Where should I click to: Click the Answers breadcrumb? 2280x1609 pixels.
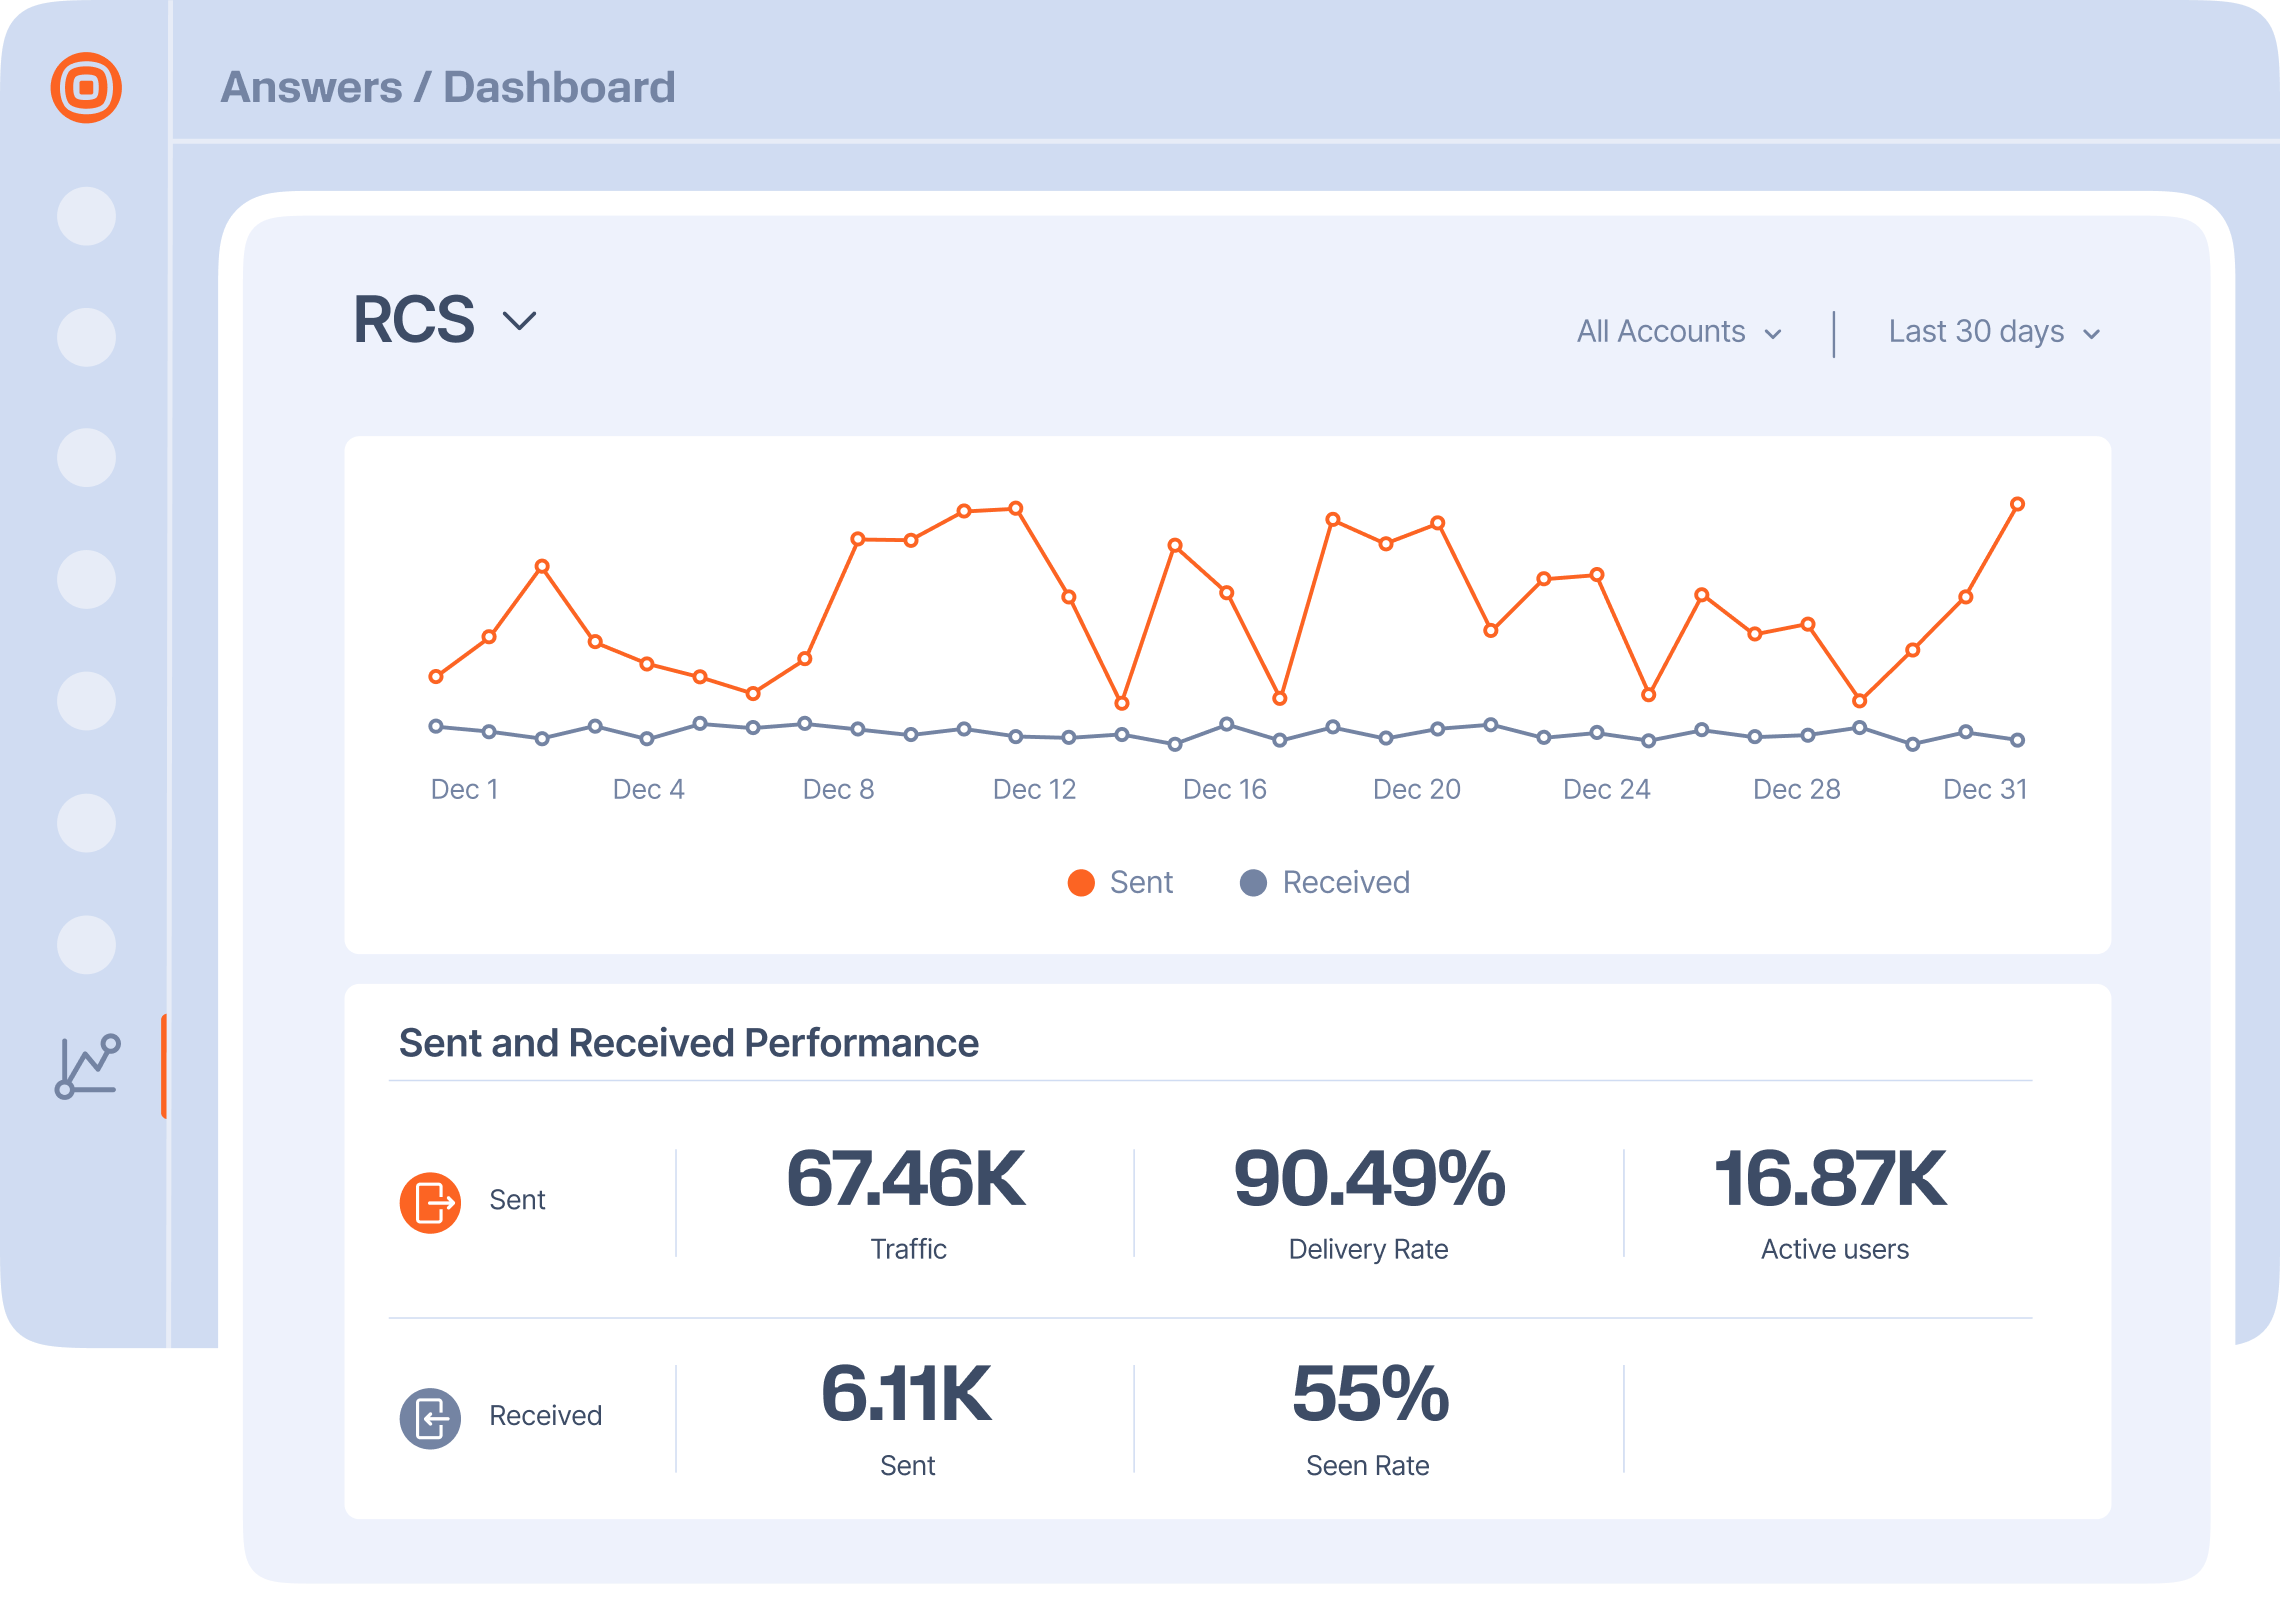(315, 87)
